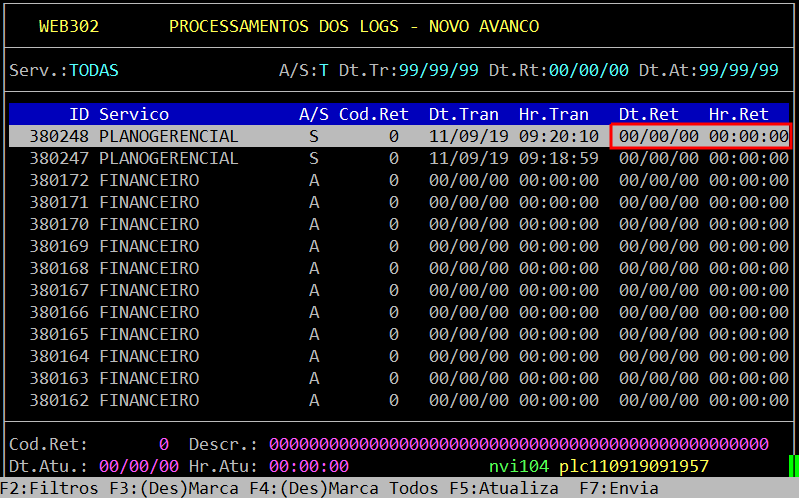Click F7:Envia in the function bar
Image resolution: width=799 pixels, height=498 pixels.
pyautogui.click(x=619, y=488)
